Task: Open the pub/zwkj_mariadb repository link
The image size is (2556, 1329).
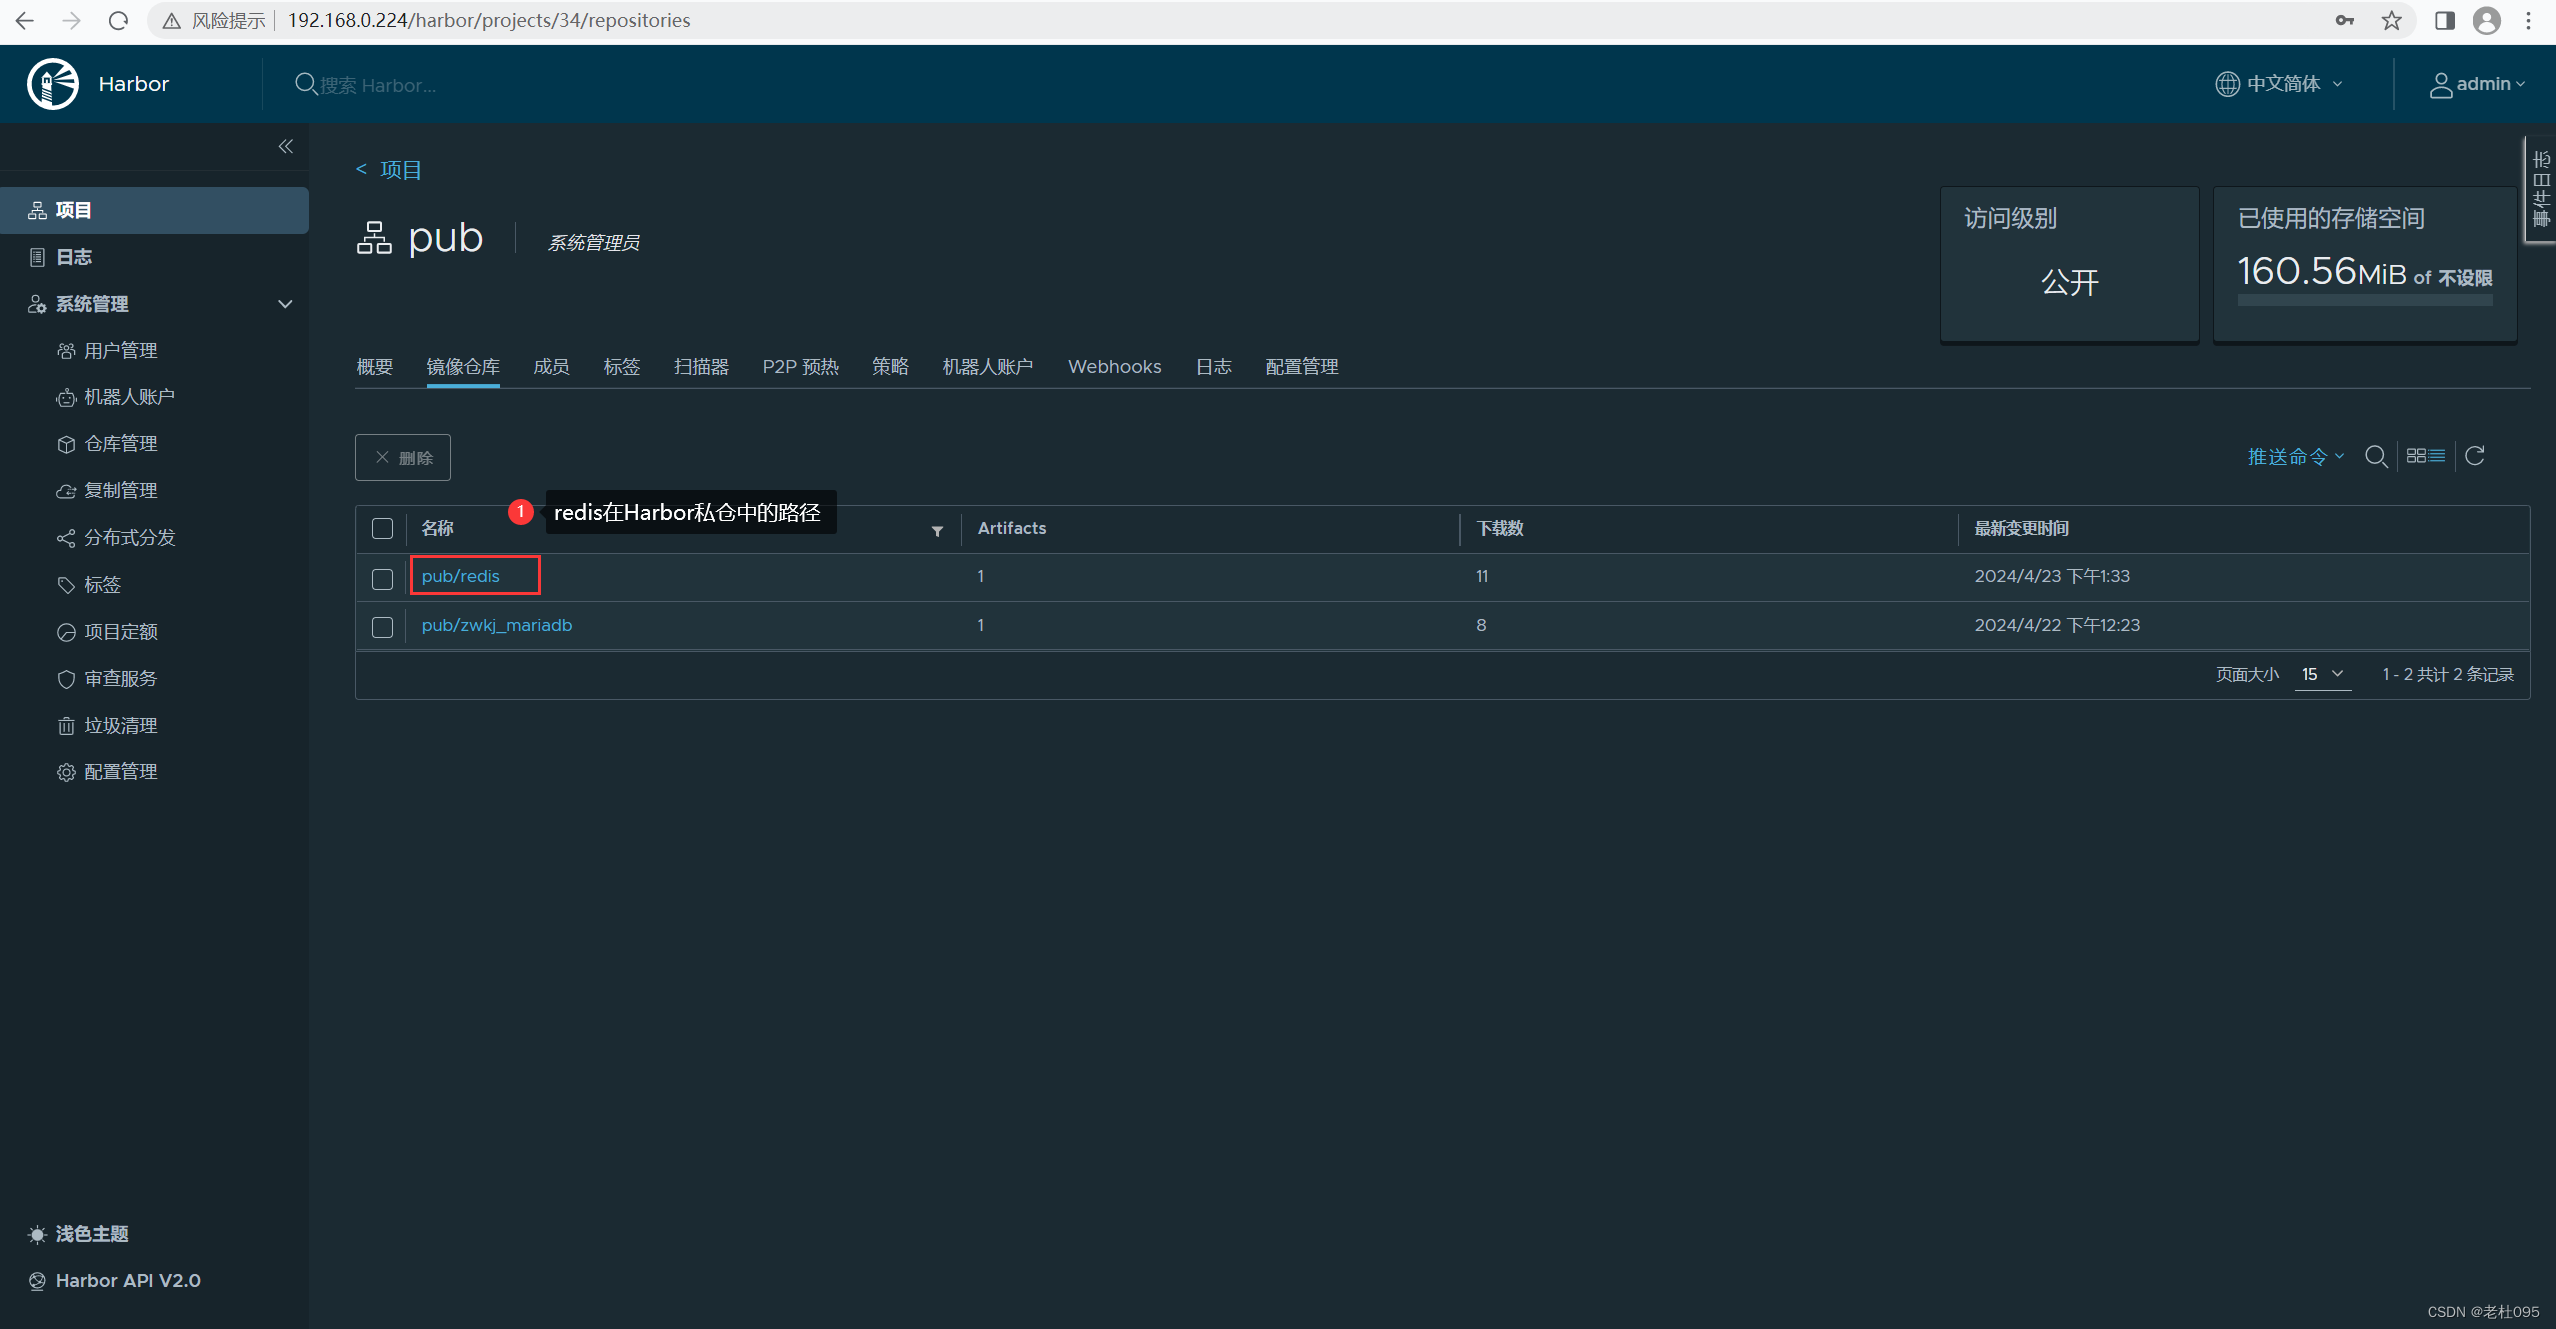Action: pos(497,625)
